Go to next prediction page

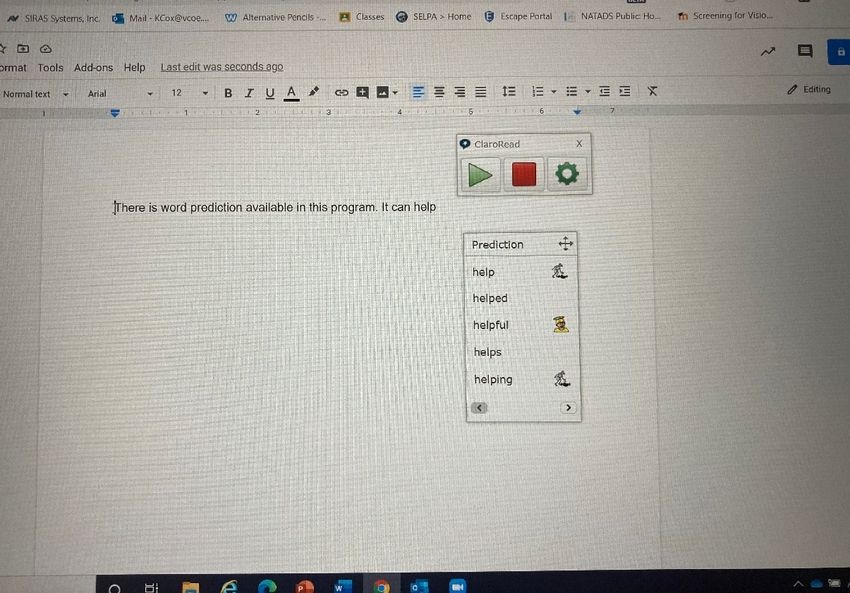568,408
